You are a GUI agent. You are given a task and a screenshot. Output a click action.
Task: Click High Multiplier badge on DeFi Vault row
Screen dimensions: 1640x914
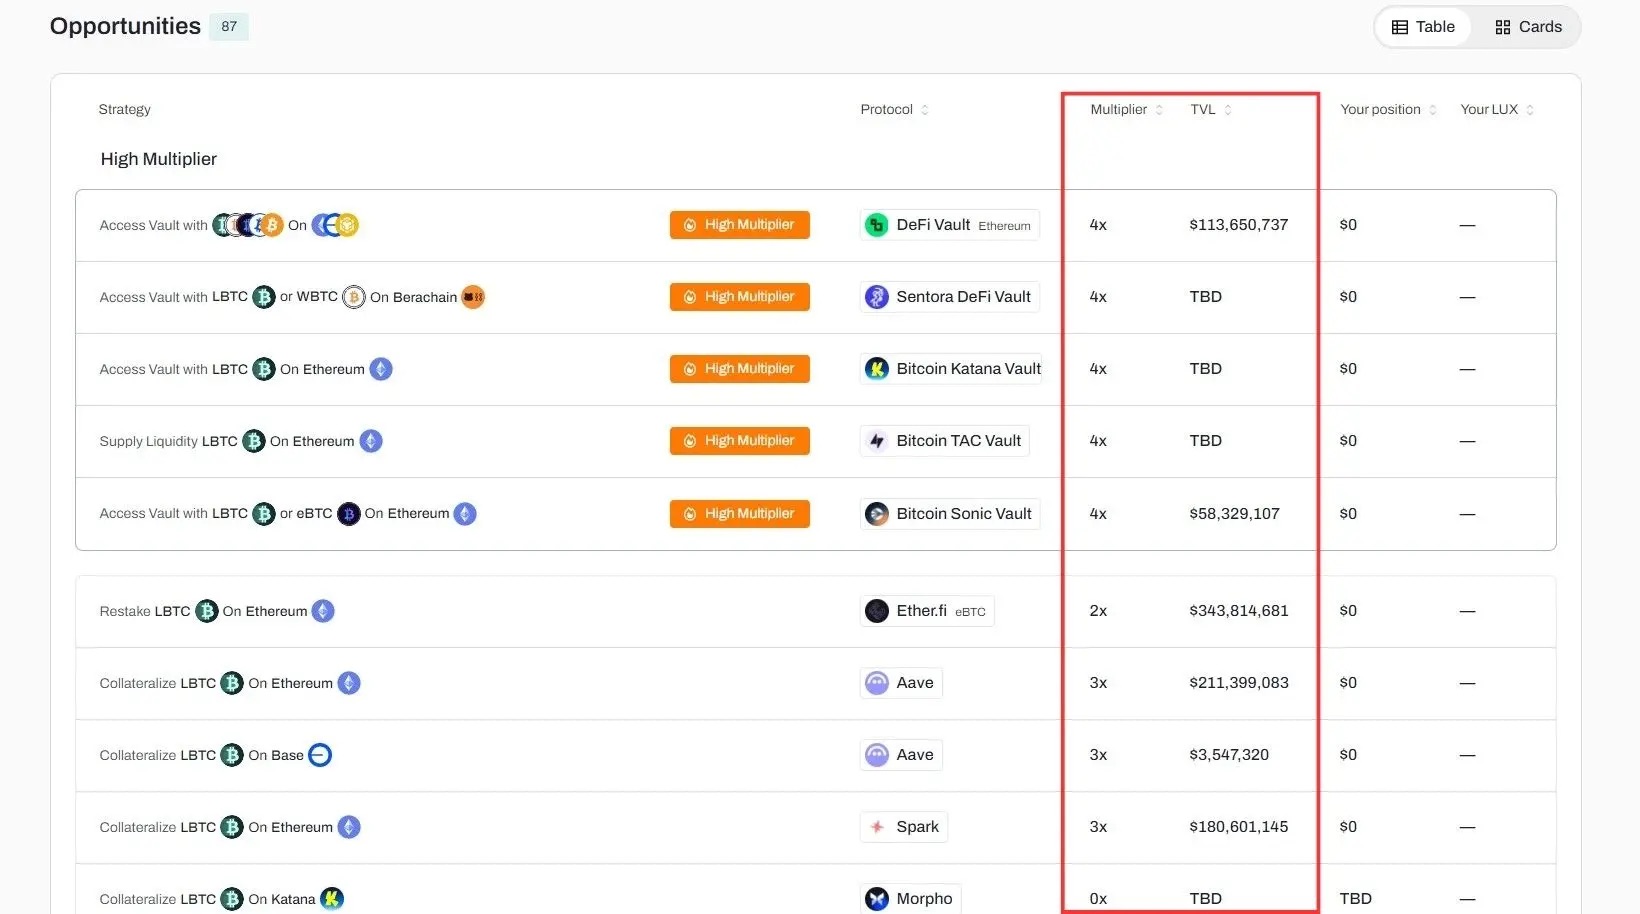[739, 225]
